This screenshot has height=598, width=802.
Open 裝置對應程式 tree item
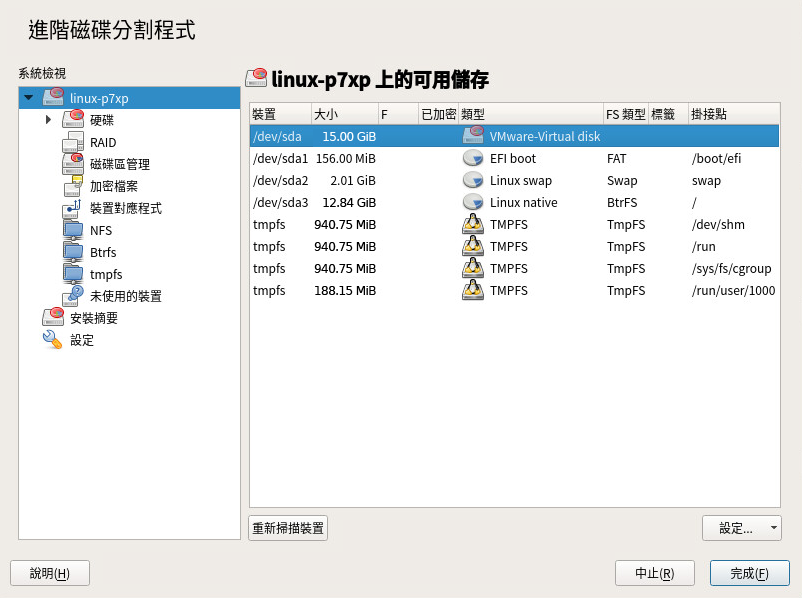click(126, 208)
